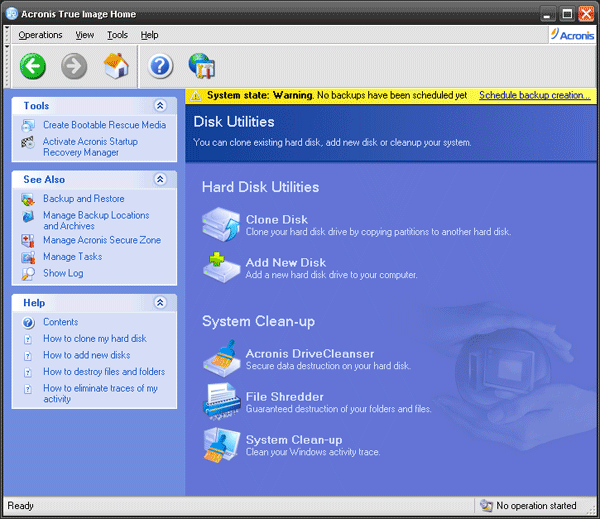Click the System Clean-up monitor icon
The height and width of the screenshot is (519, 600).
[221, 445]
